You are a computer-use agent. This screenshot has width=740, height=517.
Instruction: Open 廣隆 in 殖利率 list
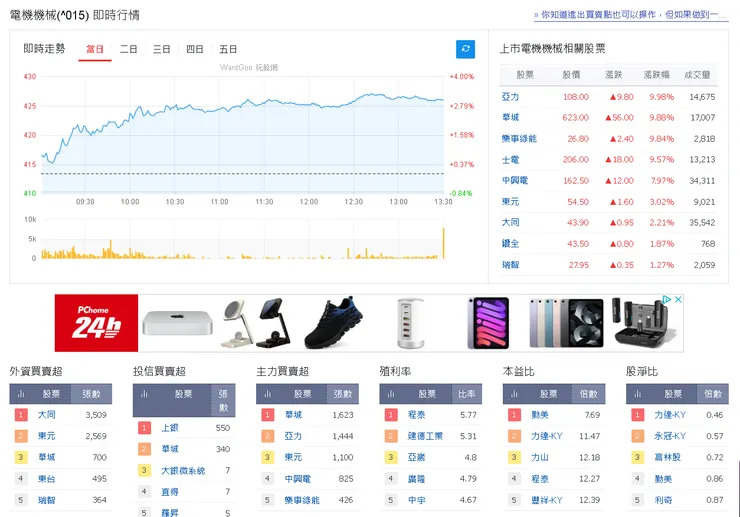tap(416, 479)
